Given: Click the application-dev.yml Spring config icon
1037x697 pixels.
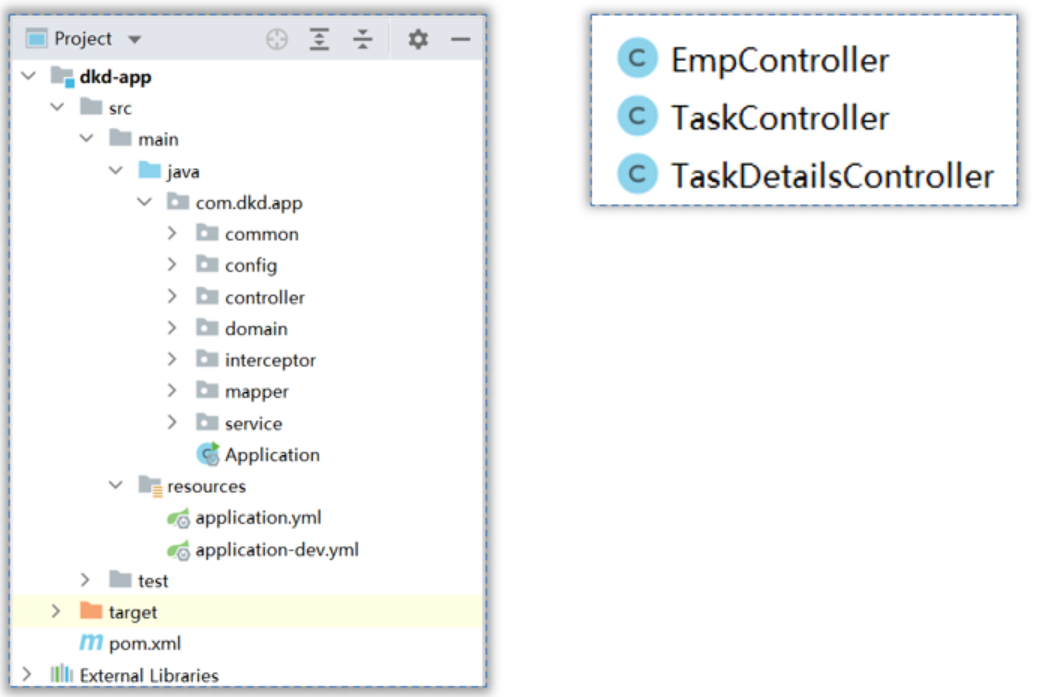Looking at the screenshot, I should point(179,550).
